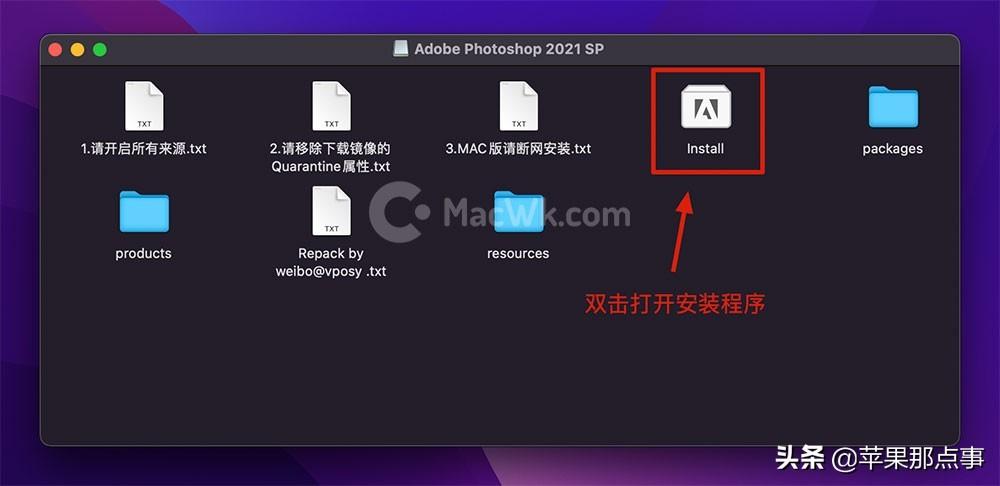Click the 2.请移除下载镜像的 Quarantine属性.txt name
This screenshot has width=1000, height=486.
[330, 158]
